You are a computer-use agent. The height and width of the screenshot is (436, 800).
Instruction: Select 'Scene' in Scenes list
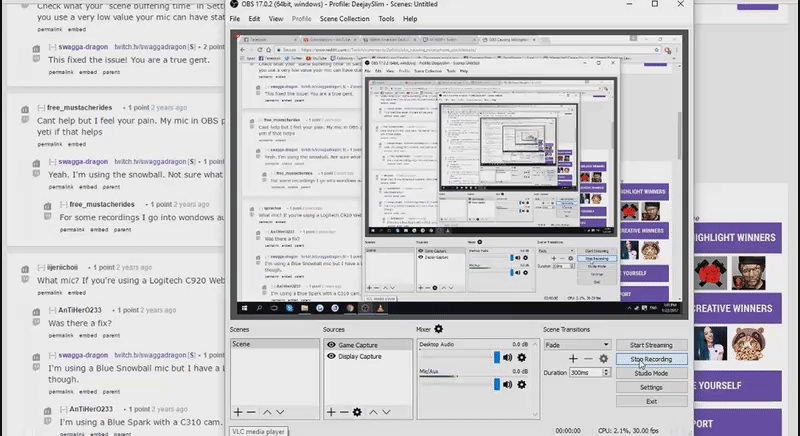274,344
